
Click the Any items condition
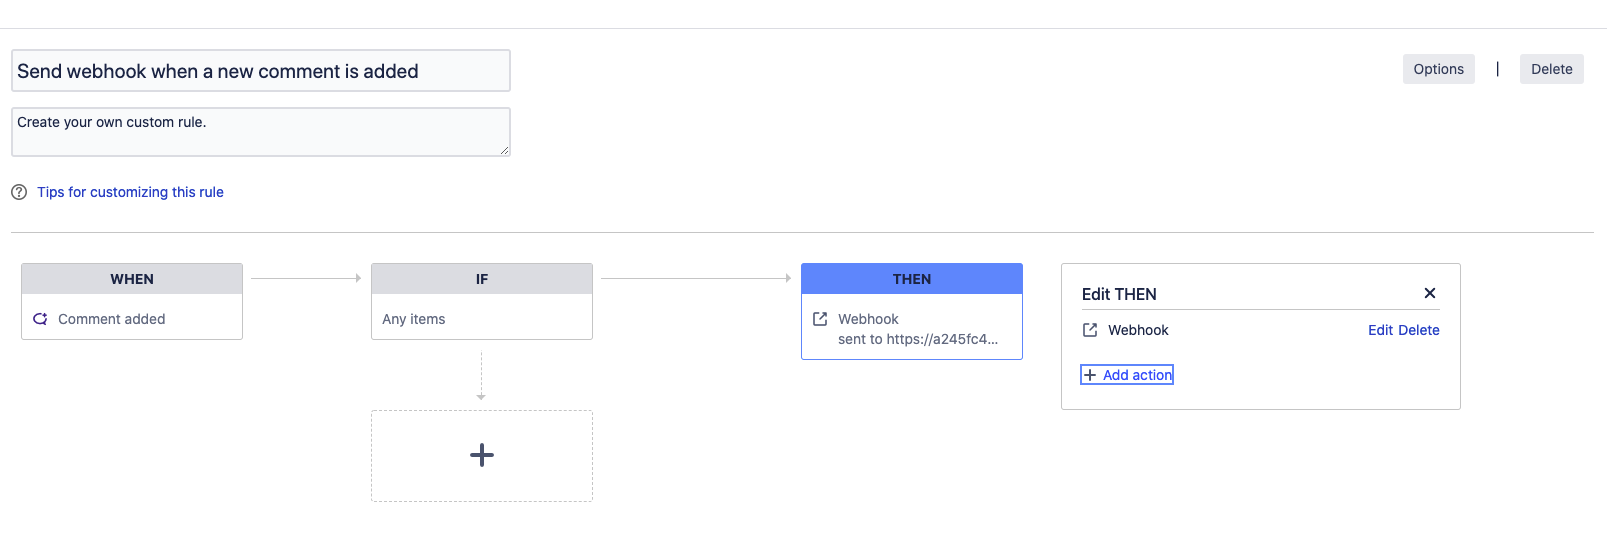414,319
